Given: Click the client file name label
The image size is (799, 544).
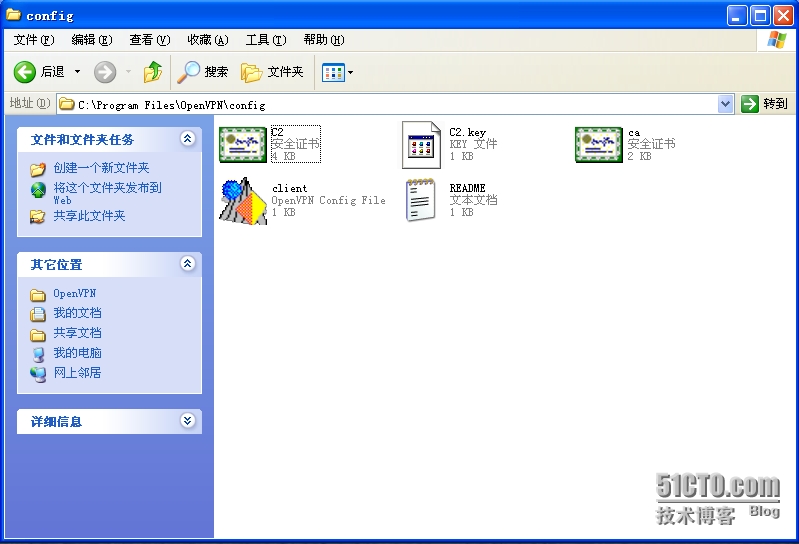Looking at the screenshot, I should pos(289,188).
